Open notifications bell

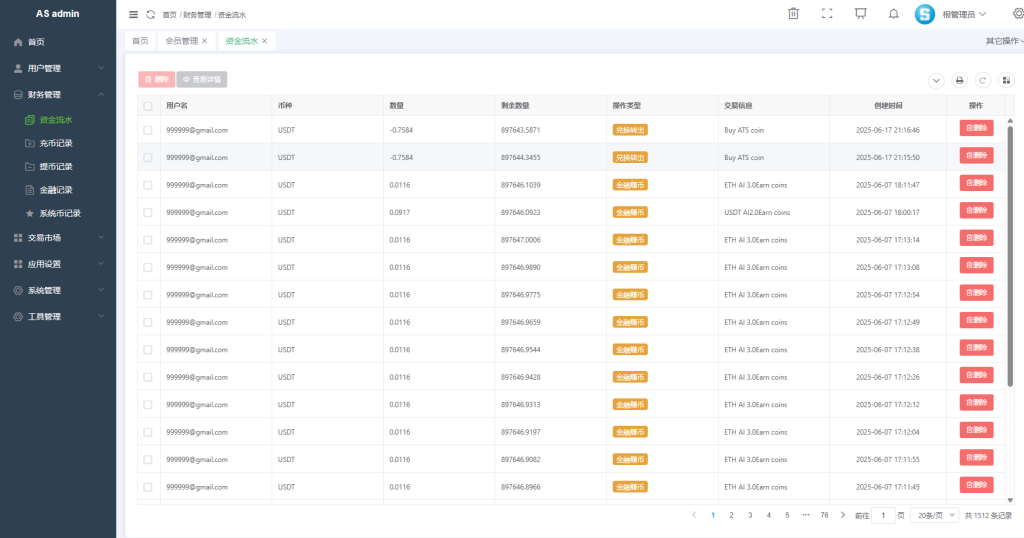tap(893, 14)
